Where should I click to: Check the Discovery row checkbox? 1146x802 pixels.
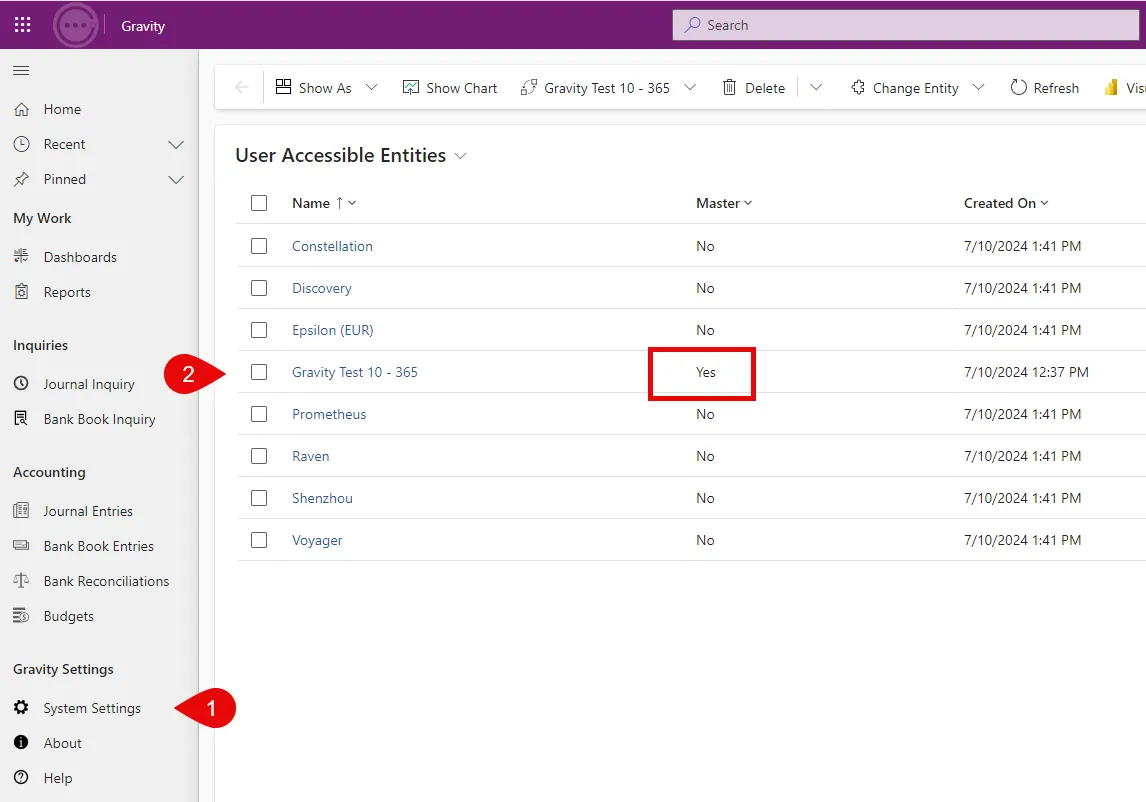[259, 288]
